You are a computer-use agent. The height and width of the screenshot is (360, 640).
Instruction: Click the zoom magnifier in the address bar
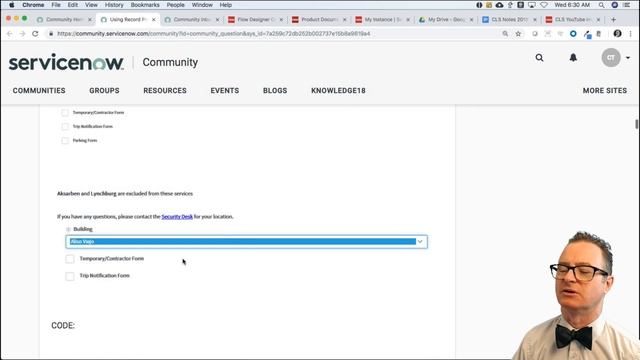pyautogui.click(x=505, y=34)
